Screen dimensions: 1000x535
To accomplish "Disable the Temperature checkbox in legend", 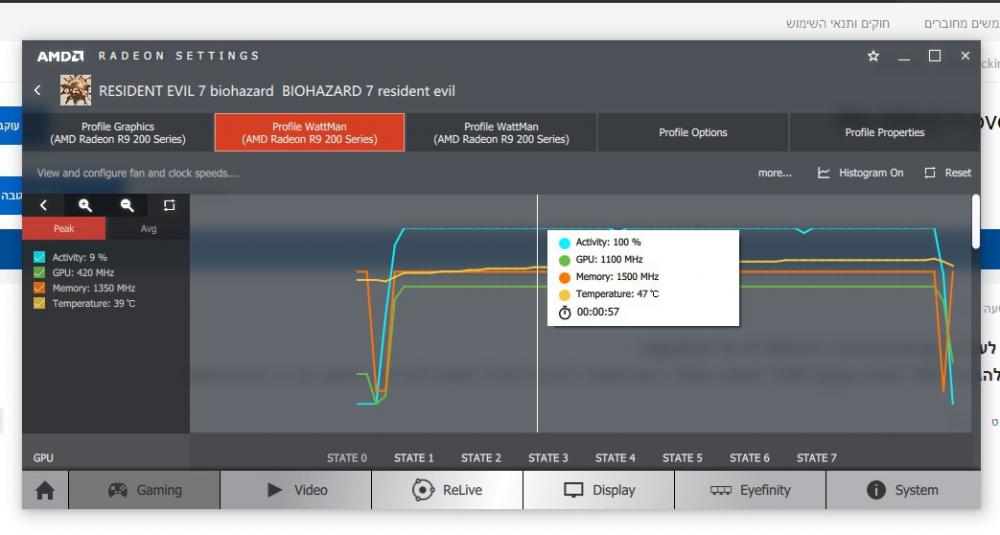I will click(39, 303).
